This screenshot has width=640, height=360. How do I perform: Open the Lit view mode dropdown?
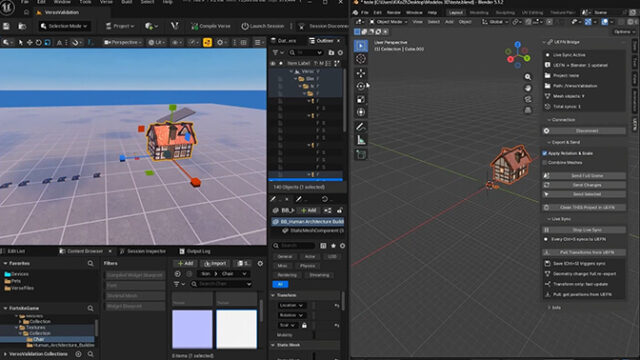[x=157, y=42]
